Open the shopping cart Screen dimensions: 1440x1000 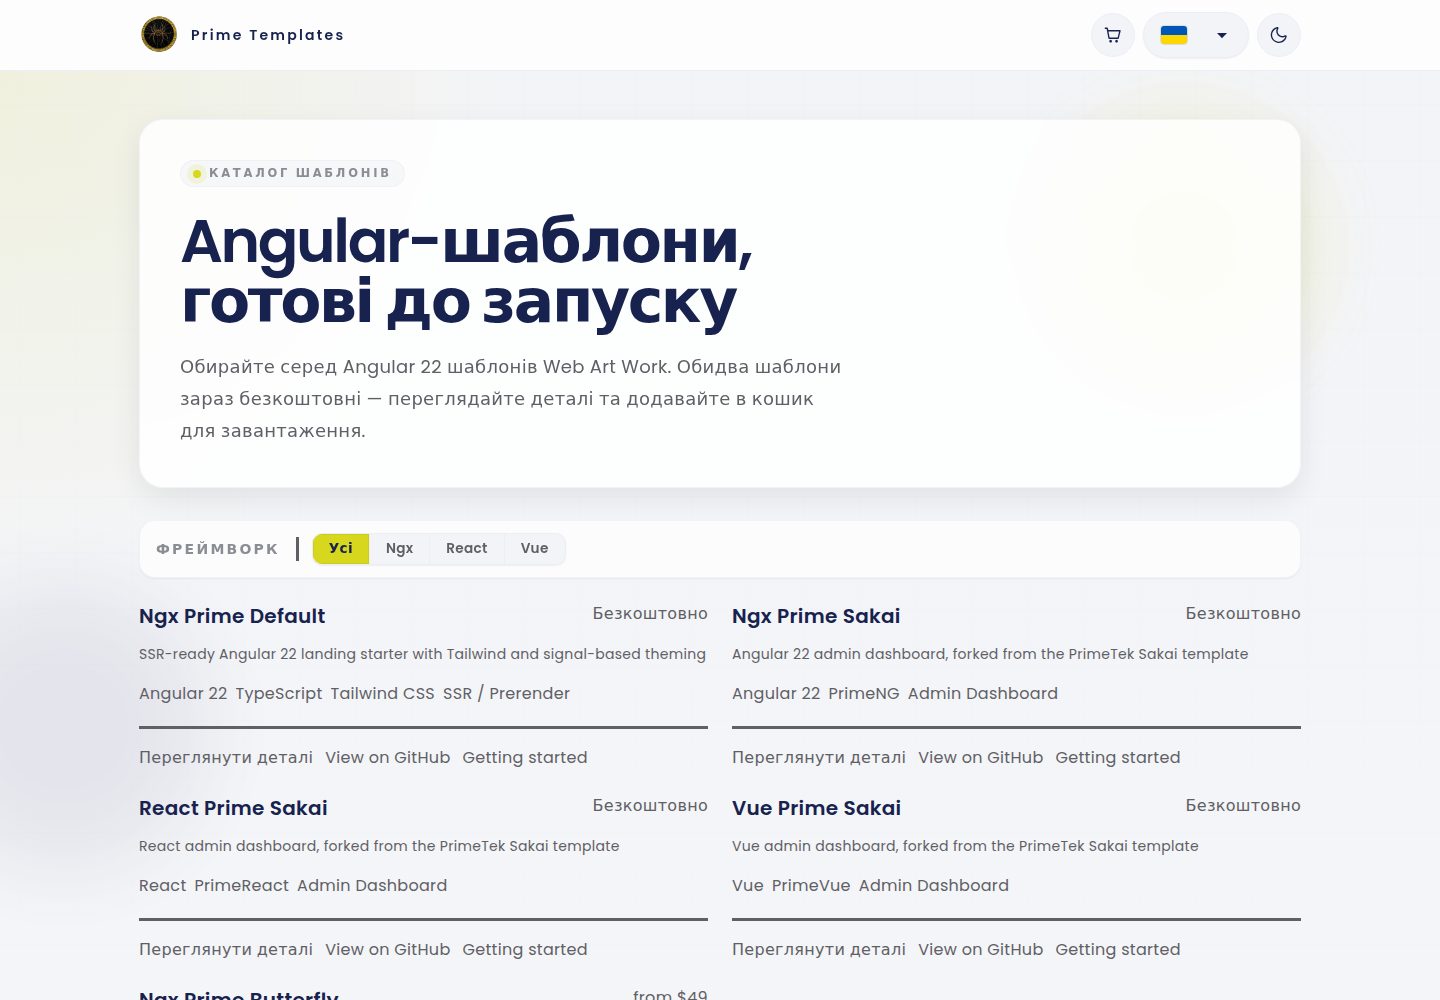(1113, 35)
